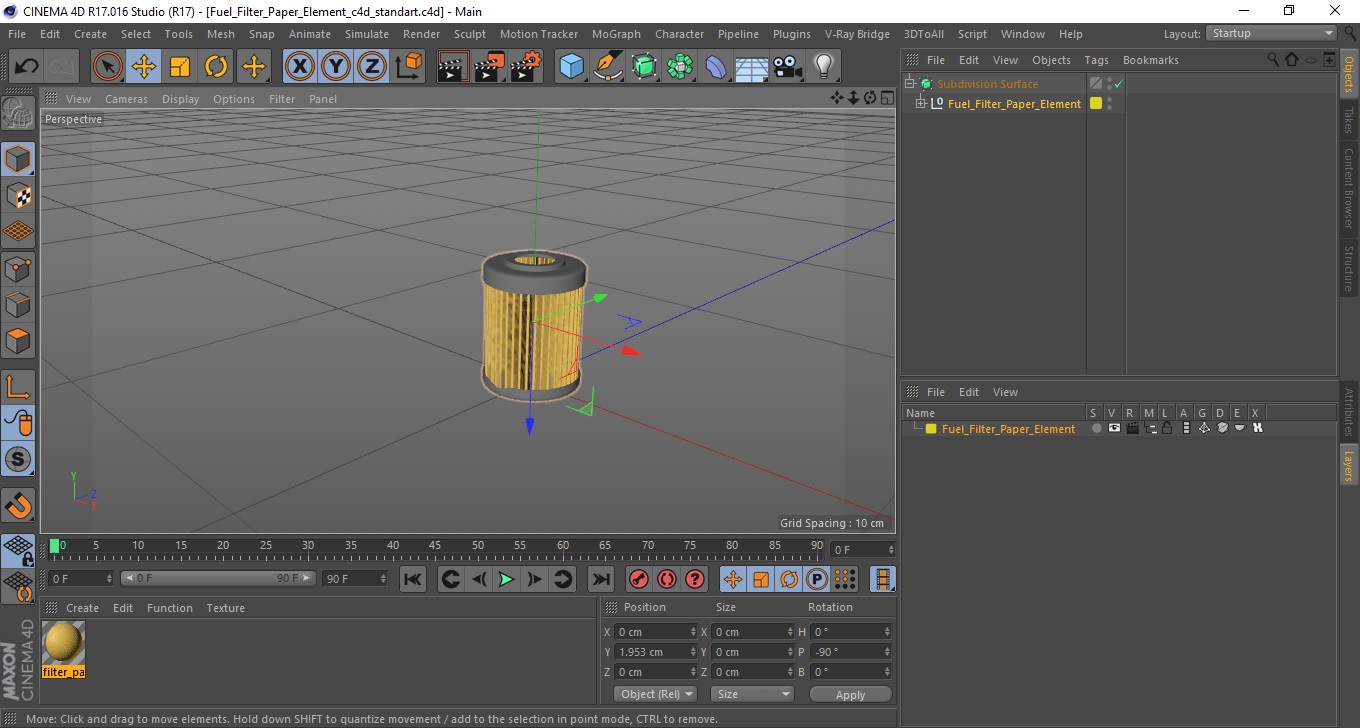Viewport: 1360px width, 728px height.
Task: Click yellow layer color swatch in Layers
Action: point(931,429)
